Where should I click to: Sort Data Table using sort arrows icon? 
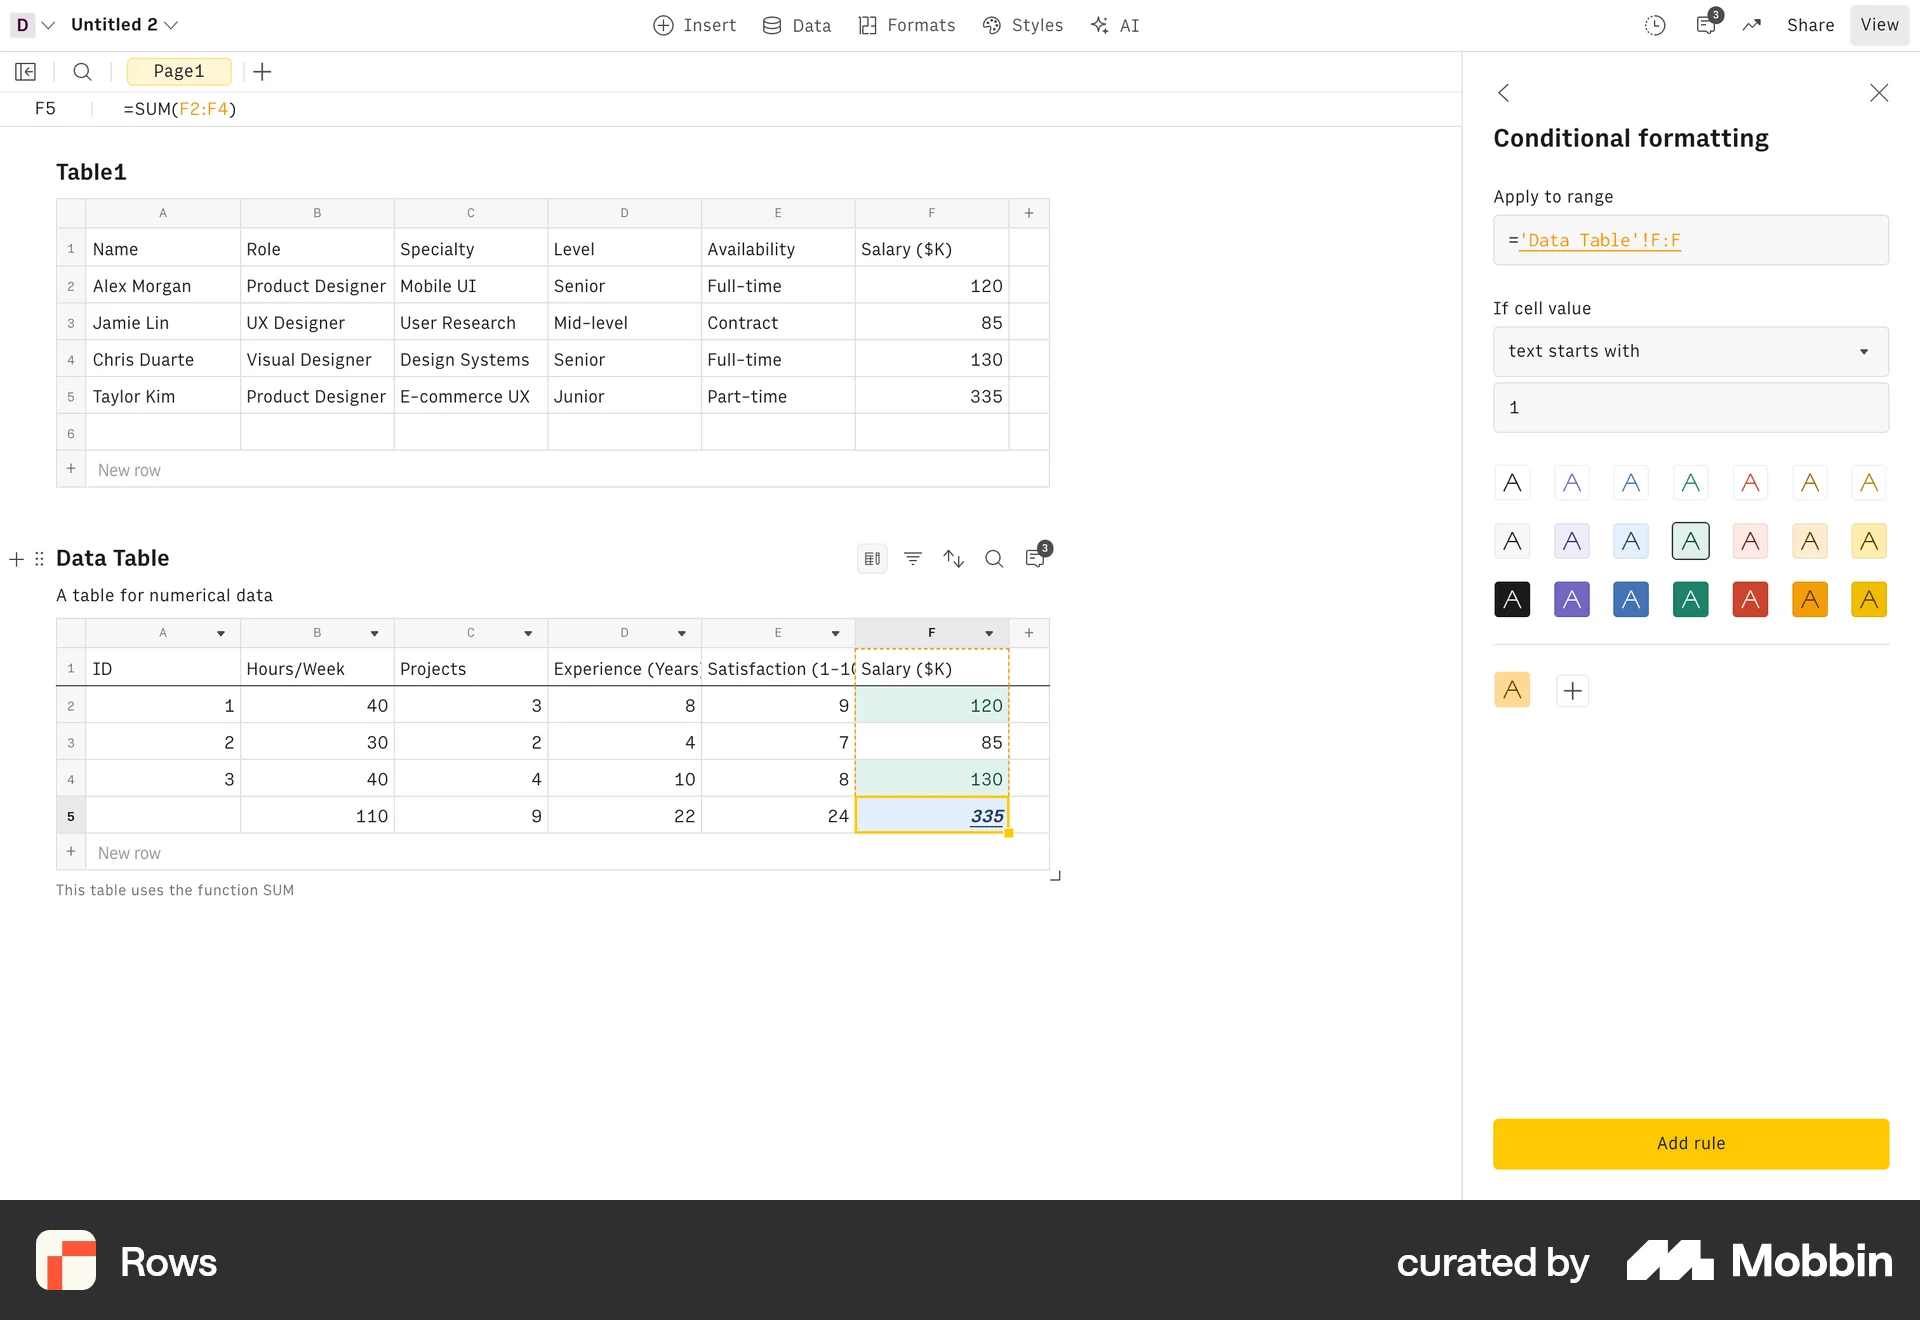953,558
